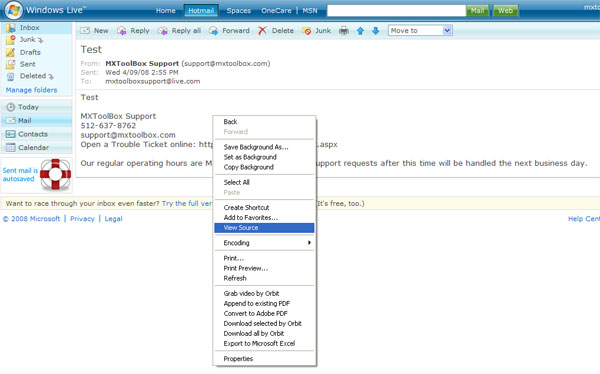Click the Sent mail is autosaved link

[x=20, y=175]
